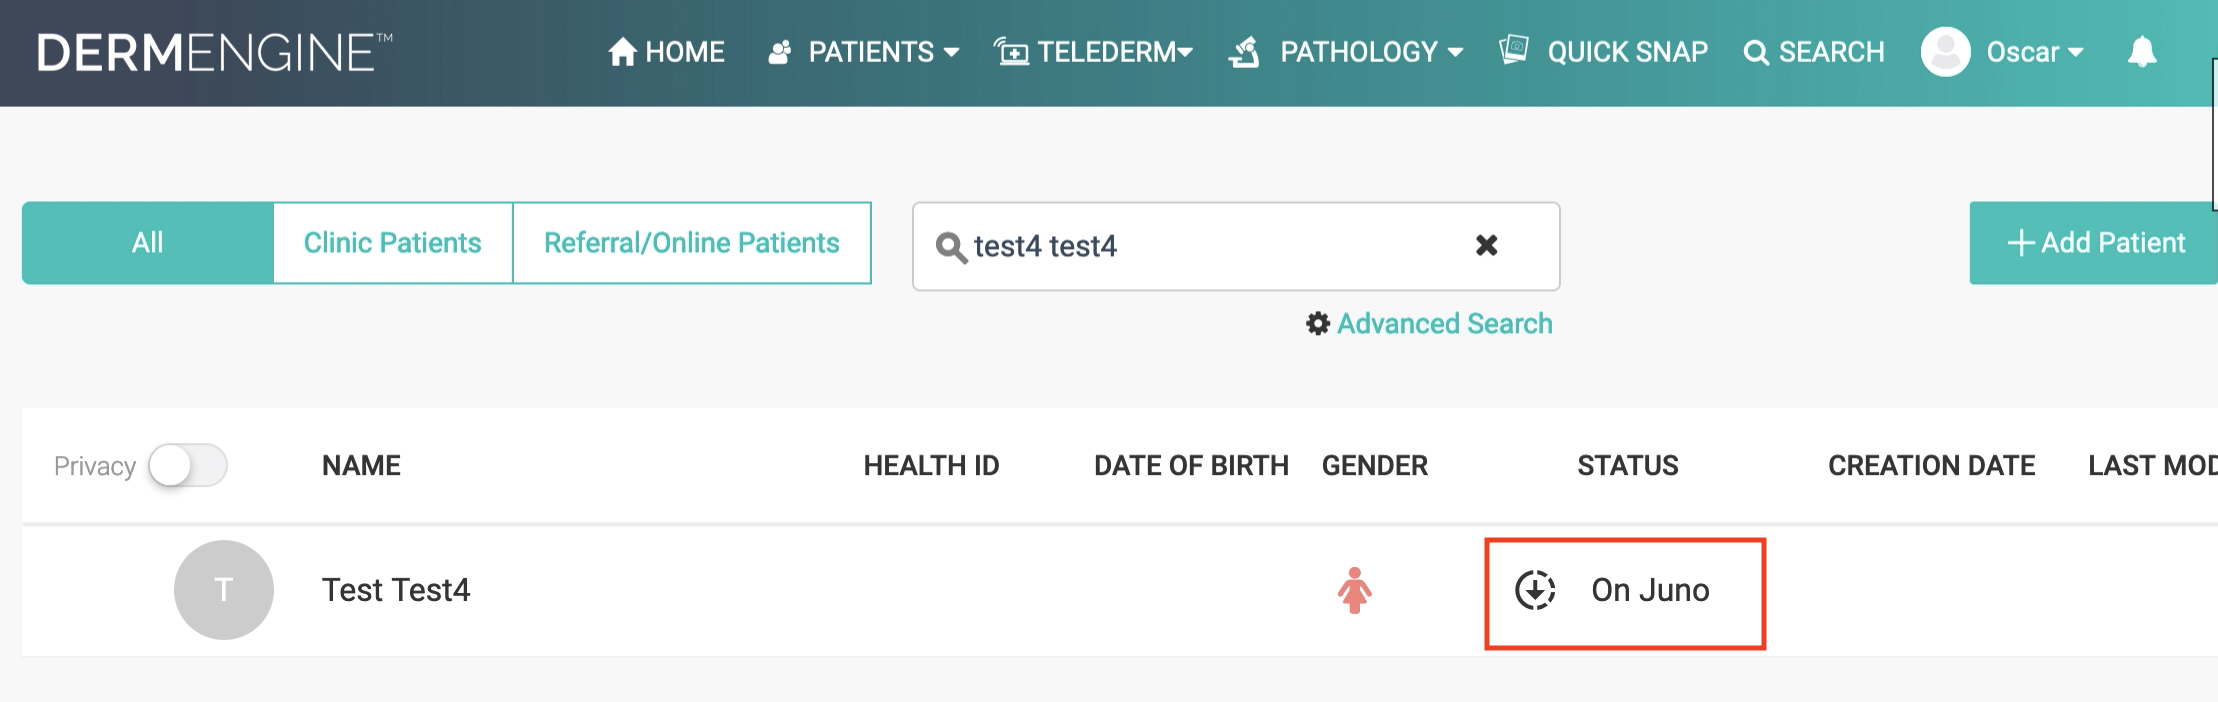Switch to the Clinic Patients tab

pyautogui.click(x=392, y=243)
